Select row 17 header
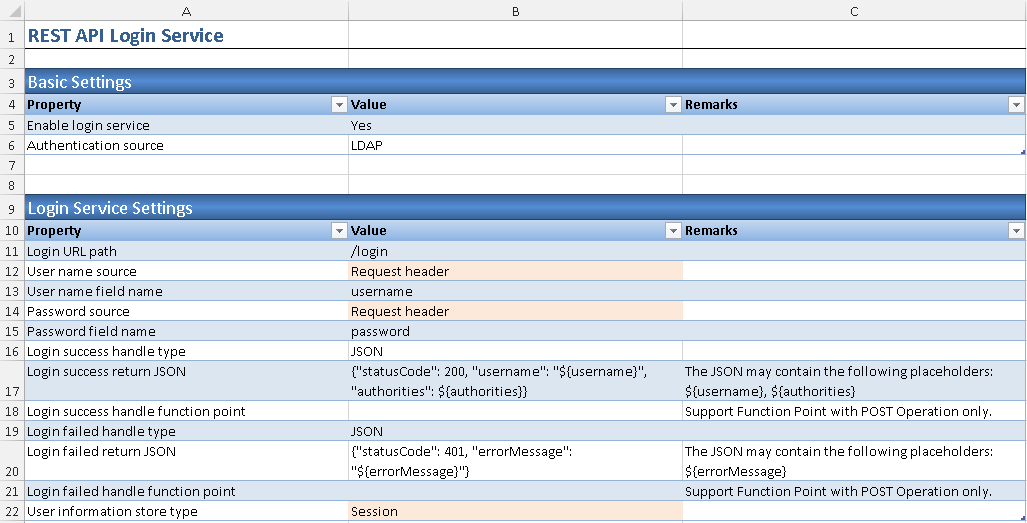Viewport: 1027px width, 523px height. click(10, 381)
